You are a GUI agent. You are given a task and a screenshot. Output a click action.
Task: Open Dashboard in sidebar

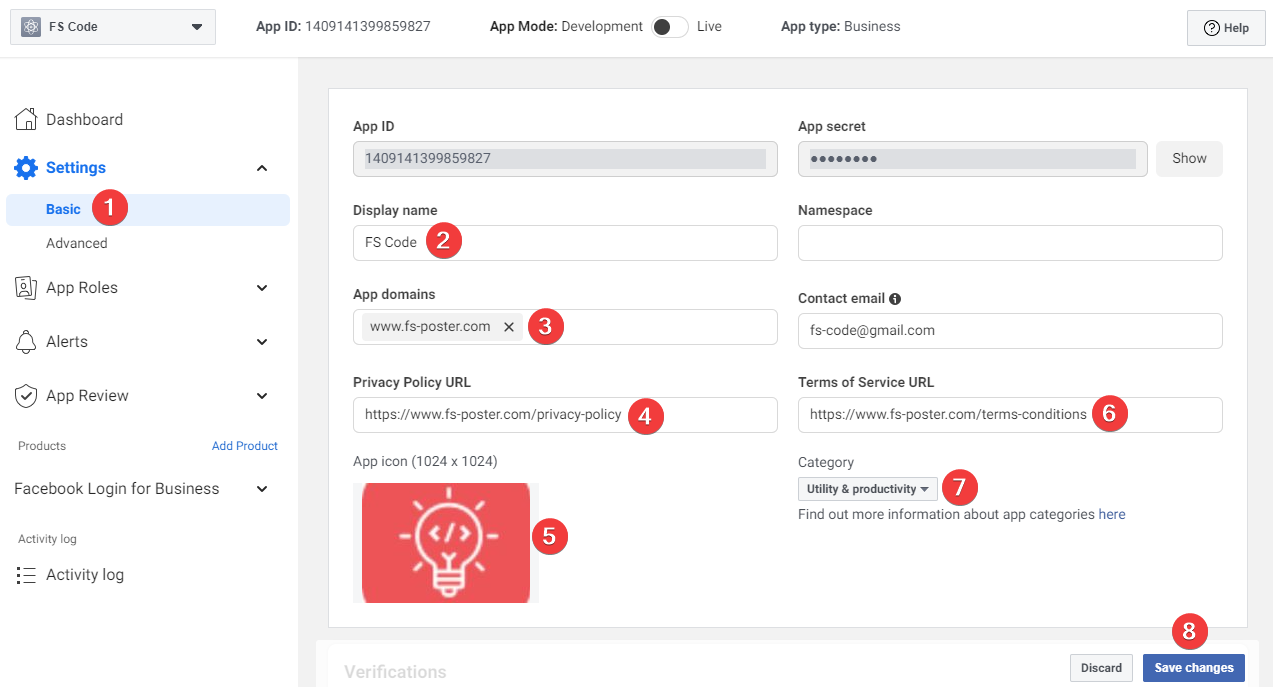[84, 119]
